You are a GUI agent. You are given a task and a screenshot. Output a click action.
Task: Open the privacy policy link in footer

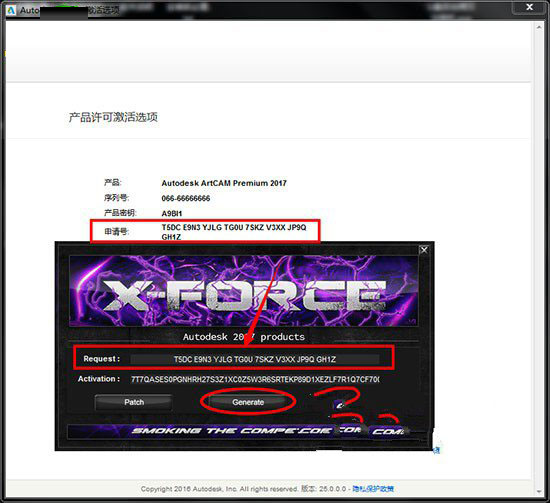[373, 489]
